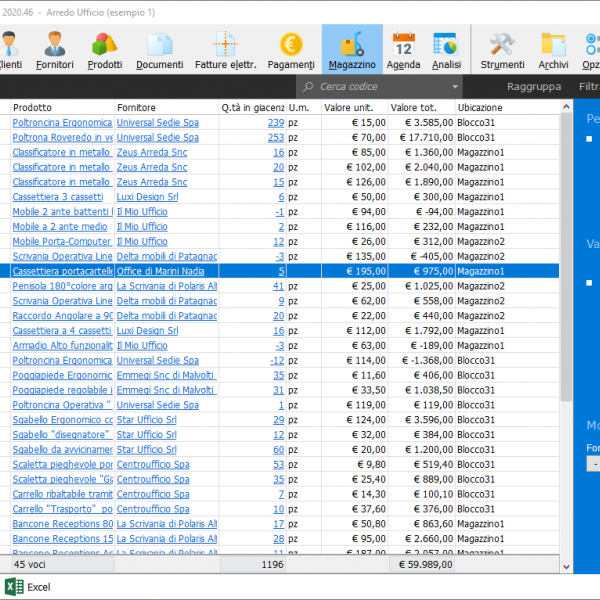Viewport: 600px width, 600px height.
Task: Select the Magazzino warehouse icon
Action: point(352,49)
